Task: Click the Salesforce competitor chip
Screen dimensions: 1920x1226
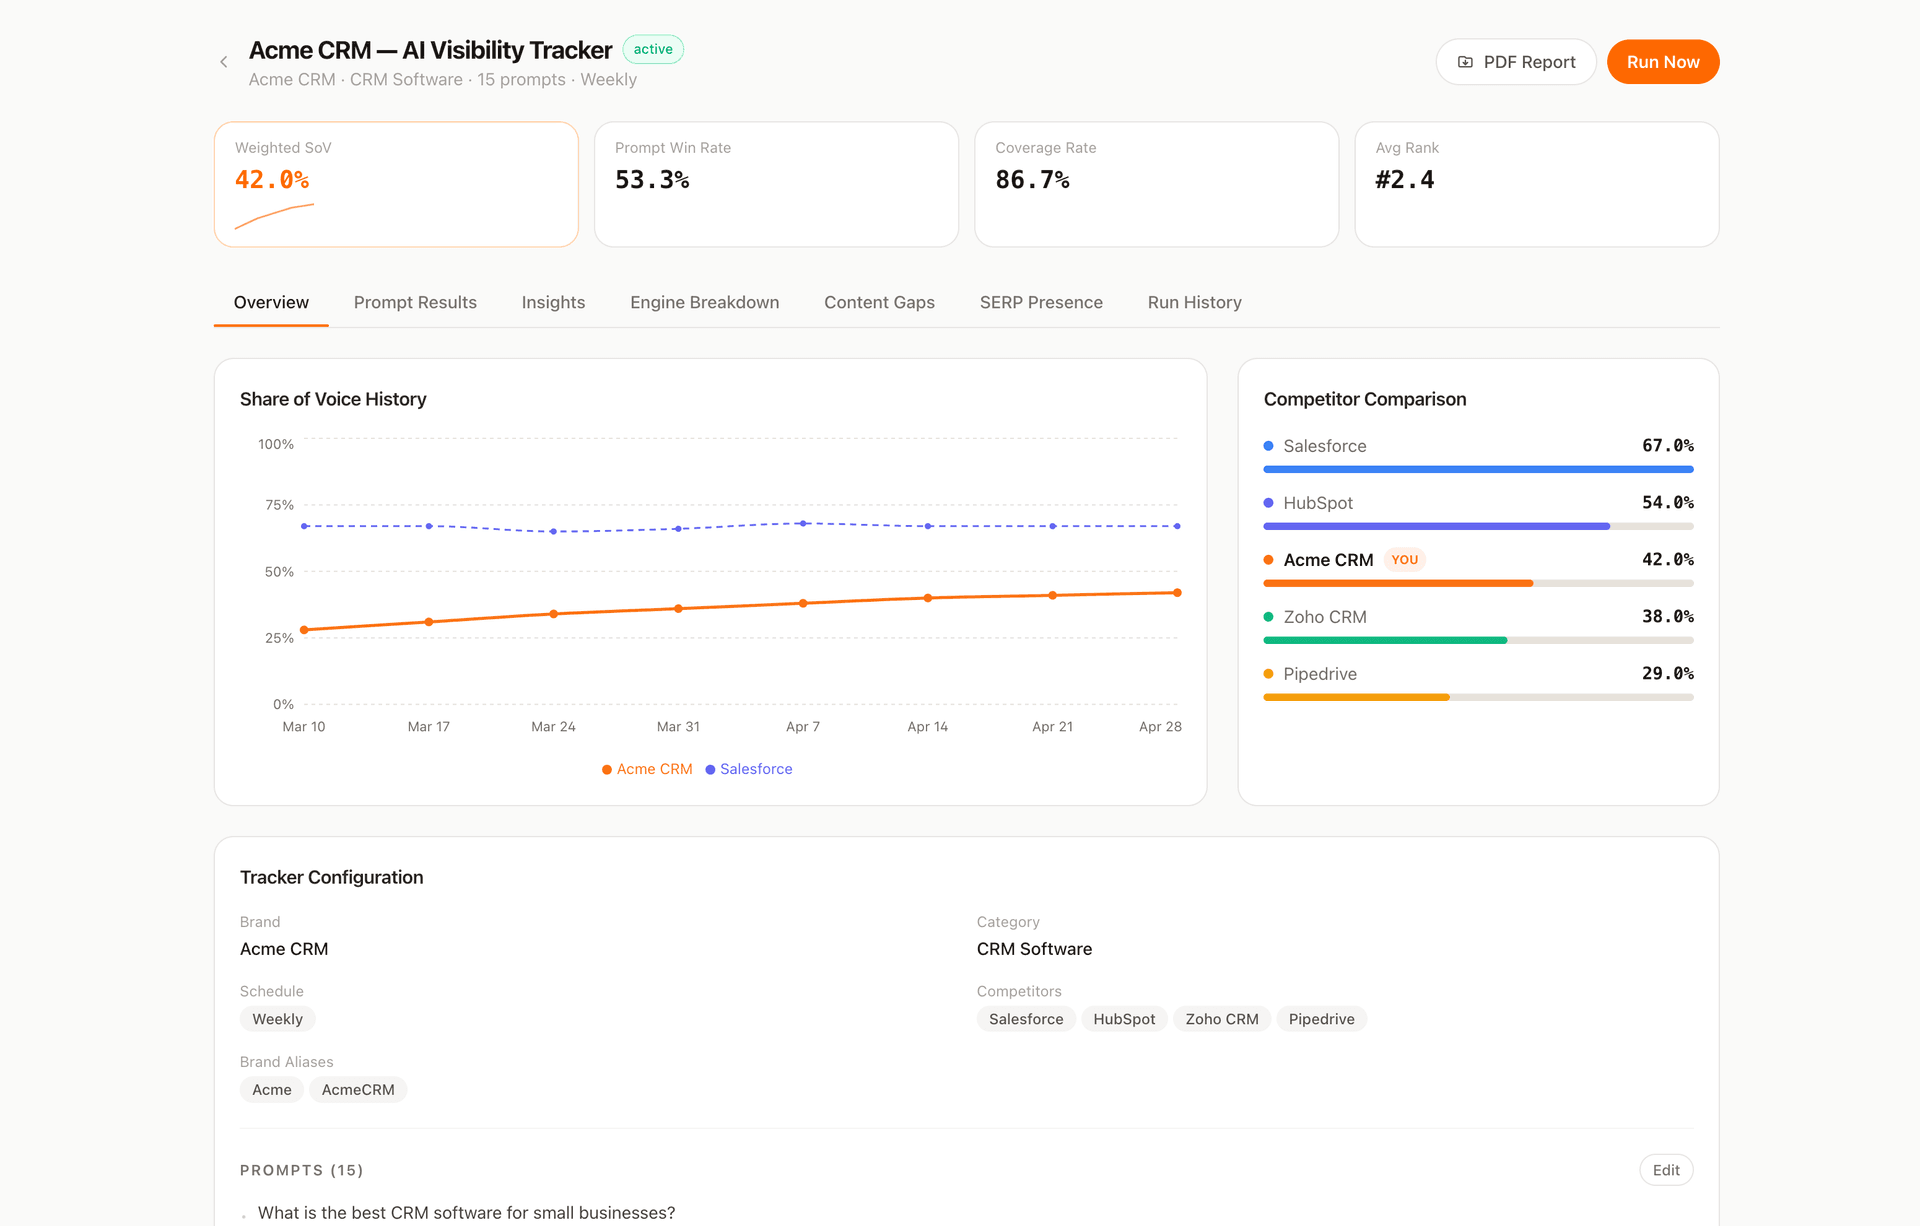Action: (x=1026, y=1019)
